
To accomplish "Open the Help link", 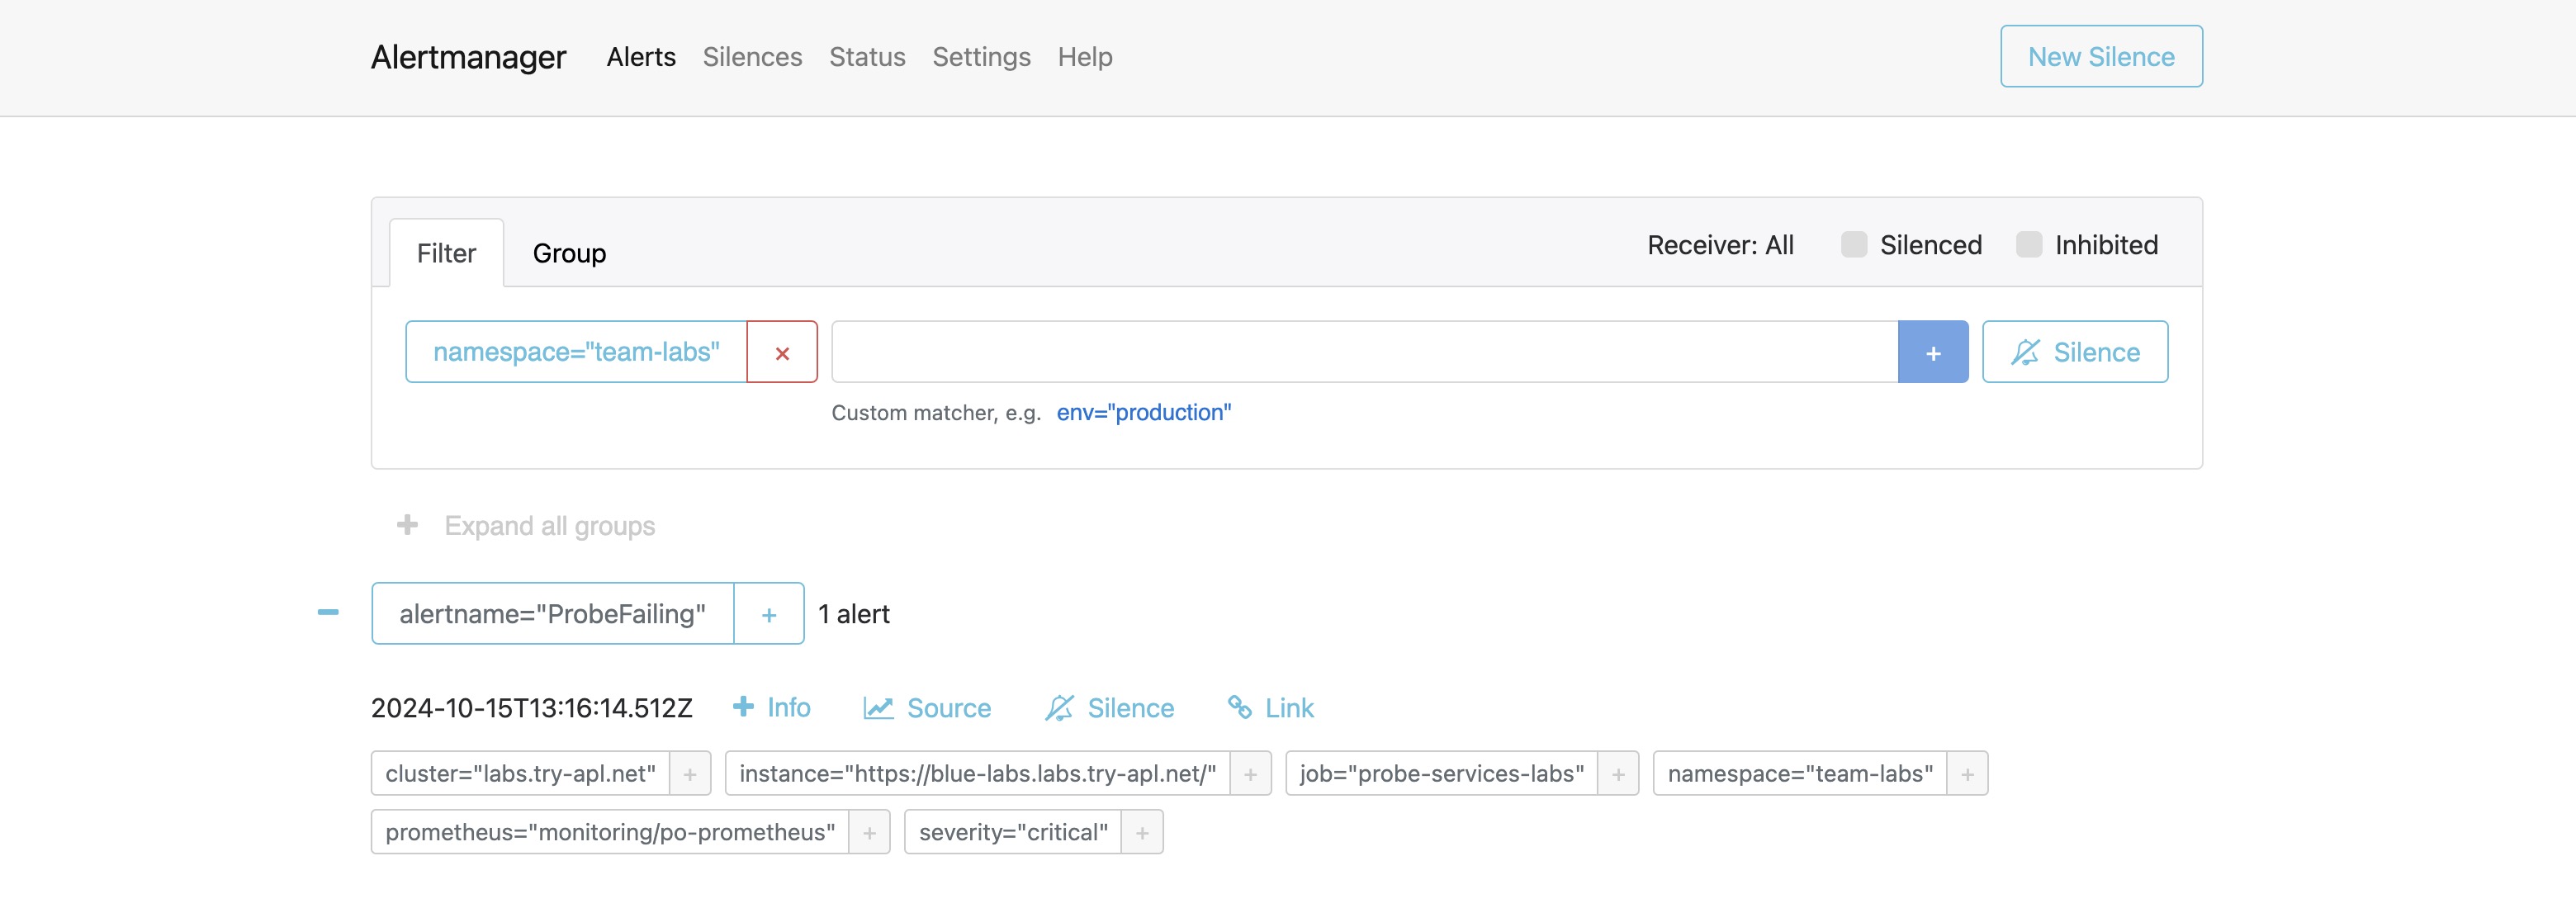I will [1085, 57].
